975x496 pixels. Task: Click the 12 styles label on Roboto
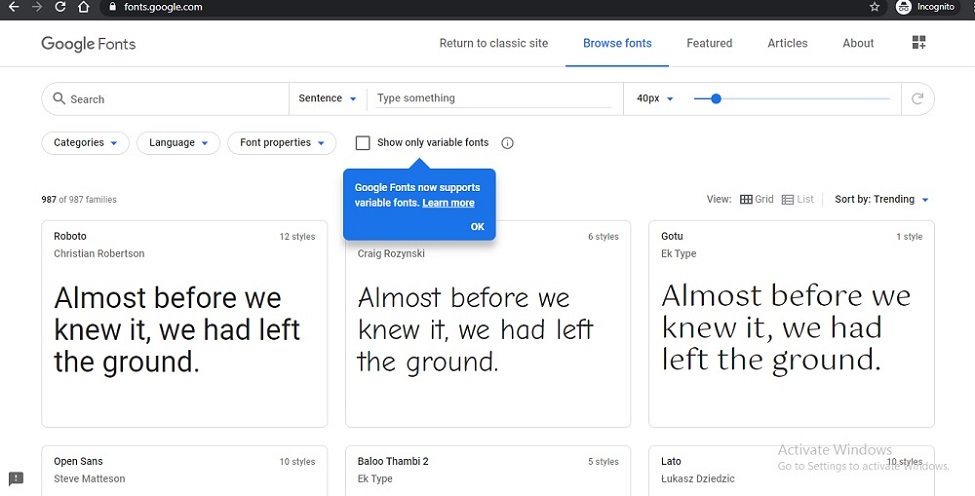click(297, 237)
